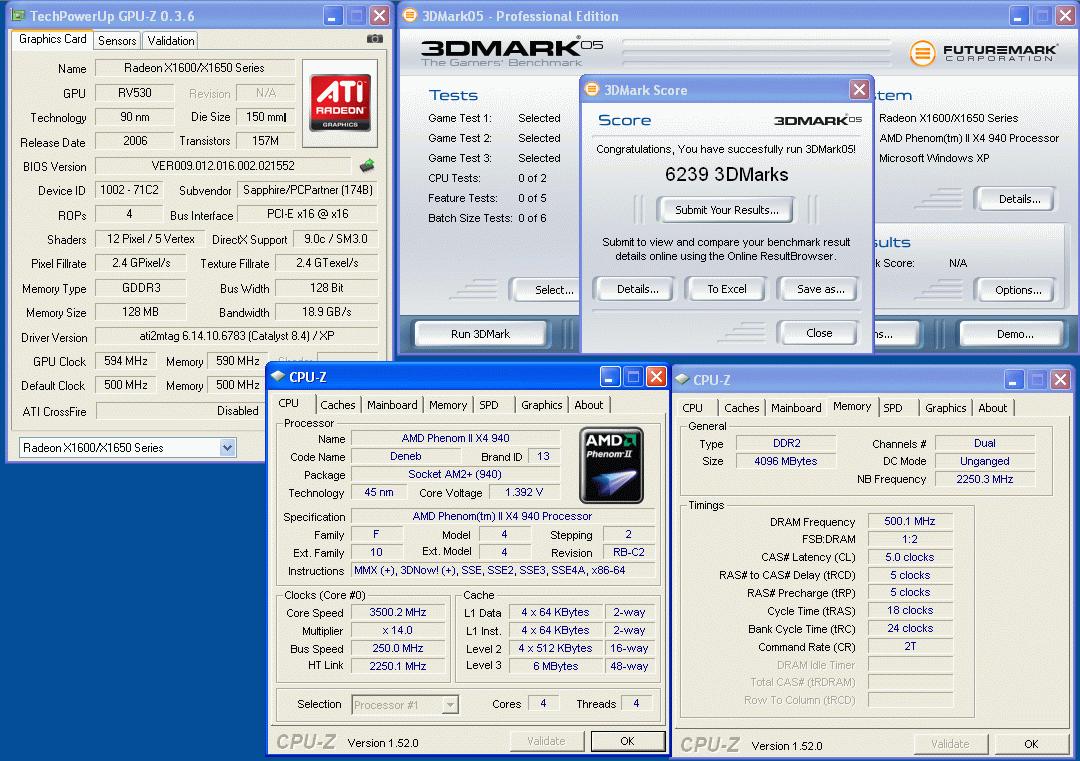Click the BIOS Version field in GPU-Z
1080x761 pixels.
tap(223, 166)
